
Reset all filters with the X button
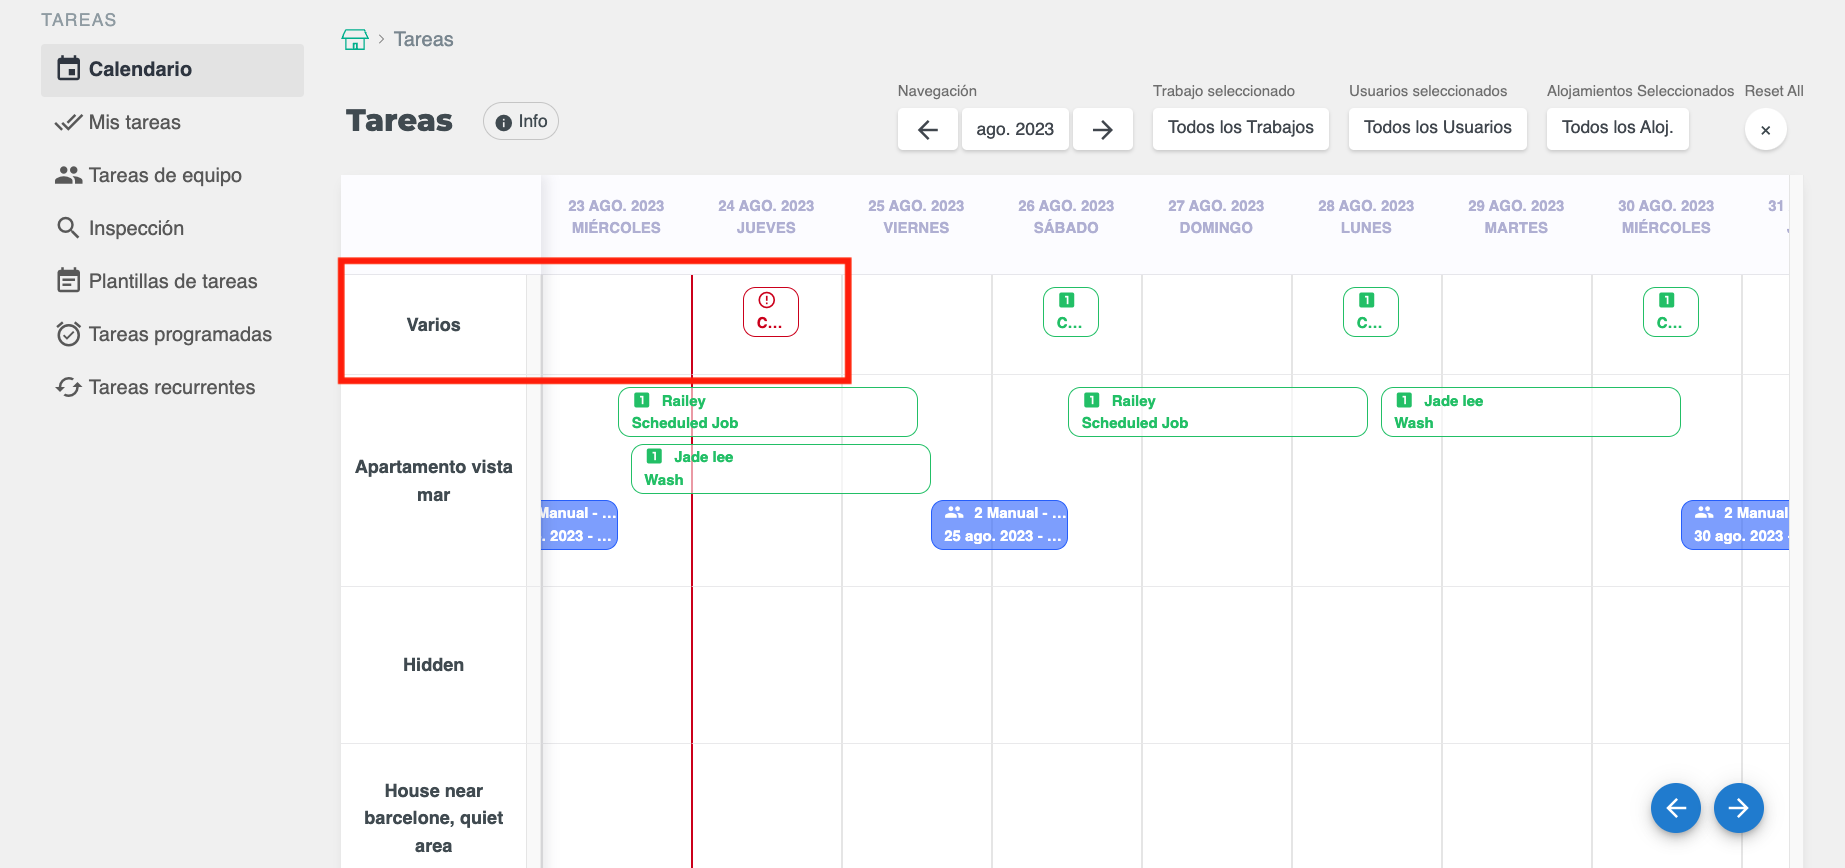pyautogui.click(x=1765, y=130)
